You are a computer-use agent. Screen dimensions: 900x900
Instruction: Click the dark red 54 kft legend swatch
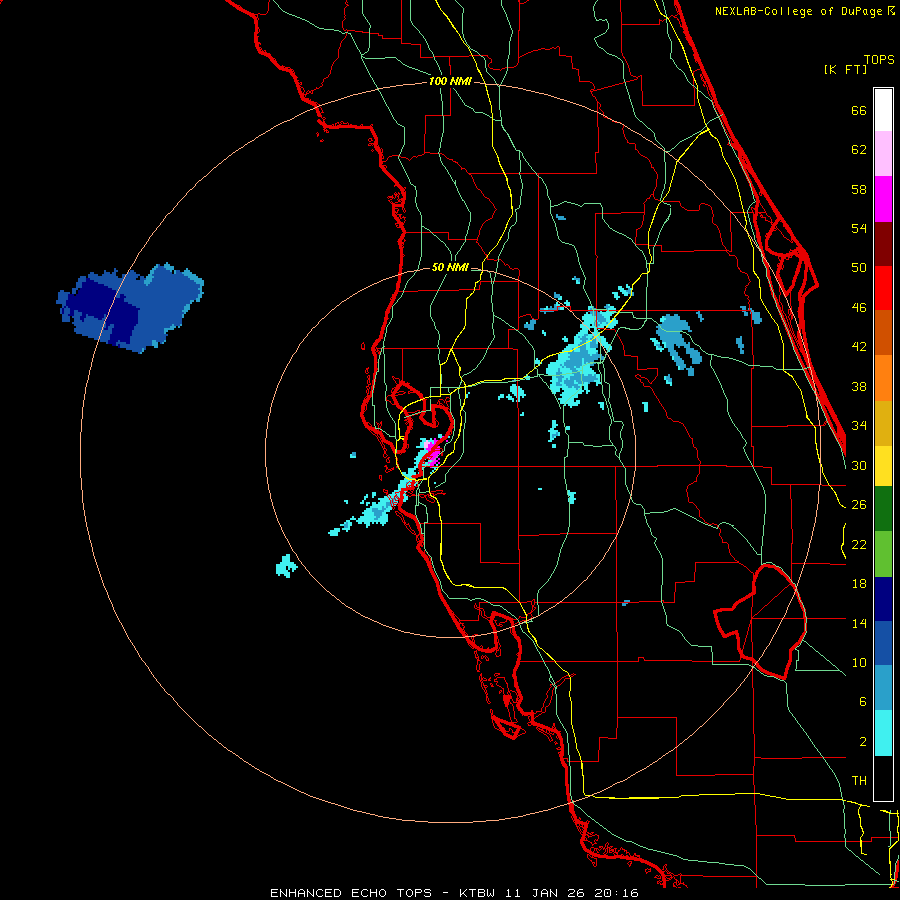(x=883, y=244)
